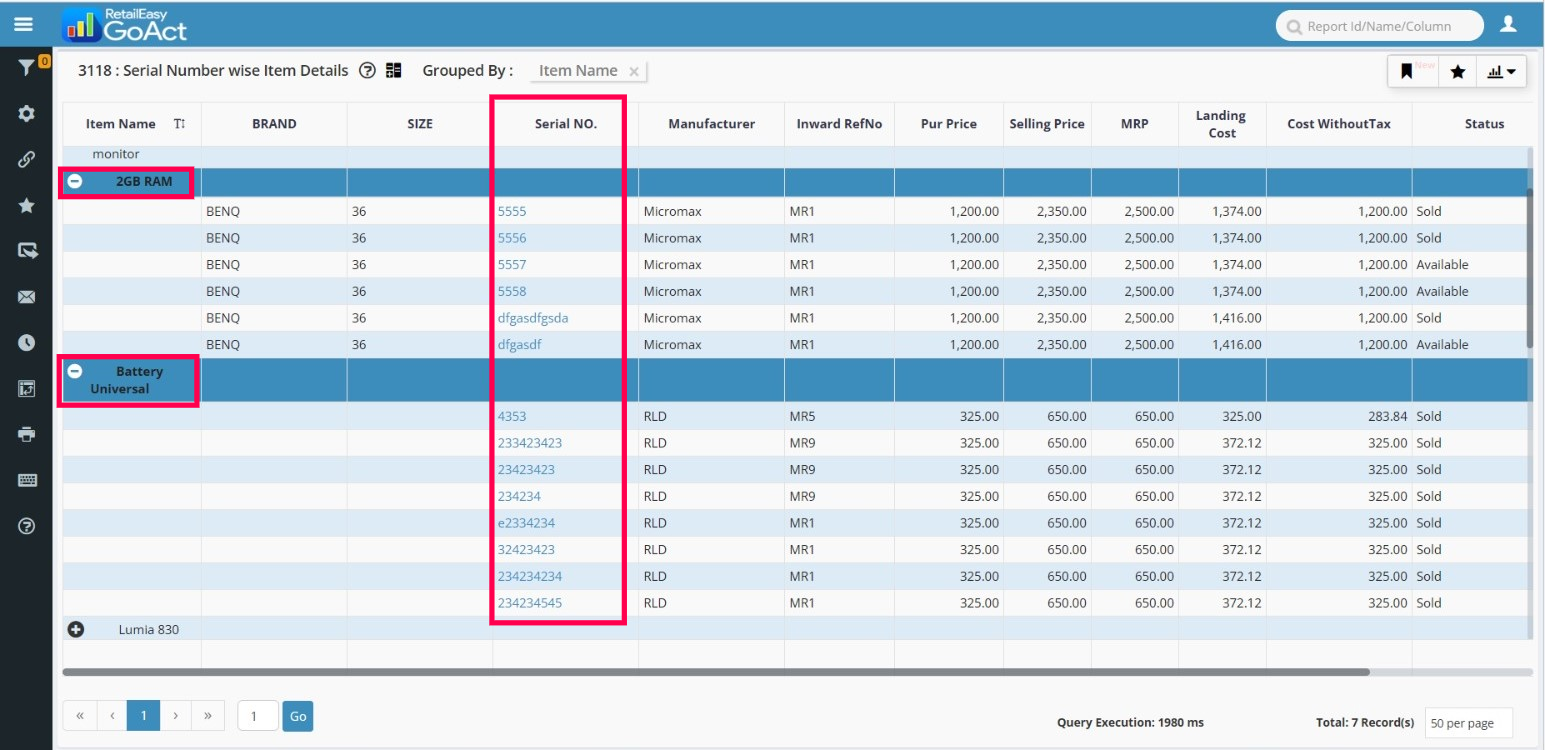Click the settings gear in sidebar
Image resolution: width=1545 pixels, height=750 pixels.
27,114
